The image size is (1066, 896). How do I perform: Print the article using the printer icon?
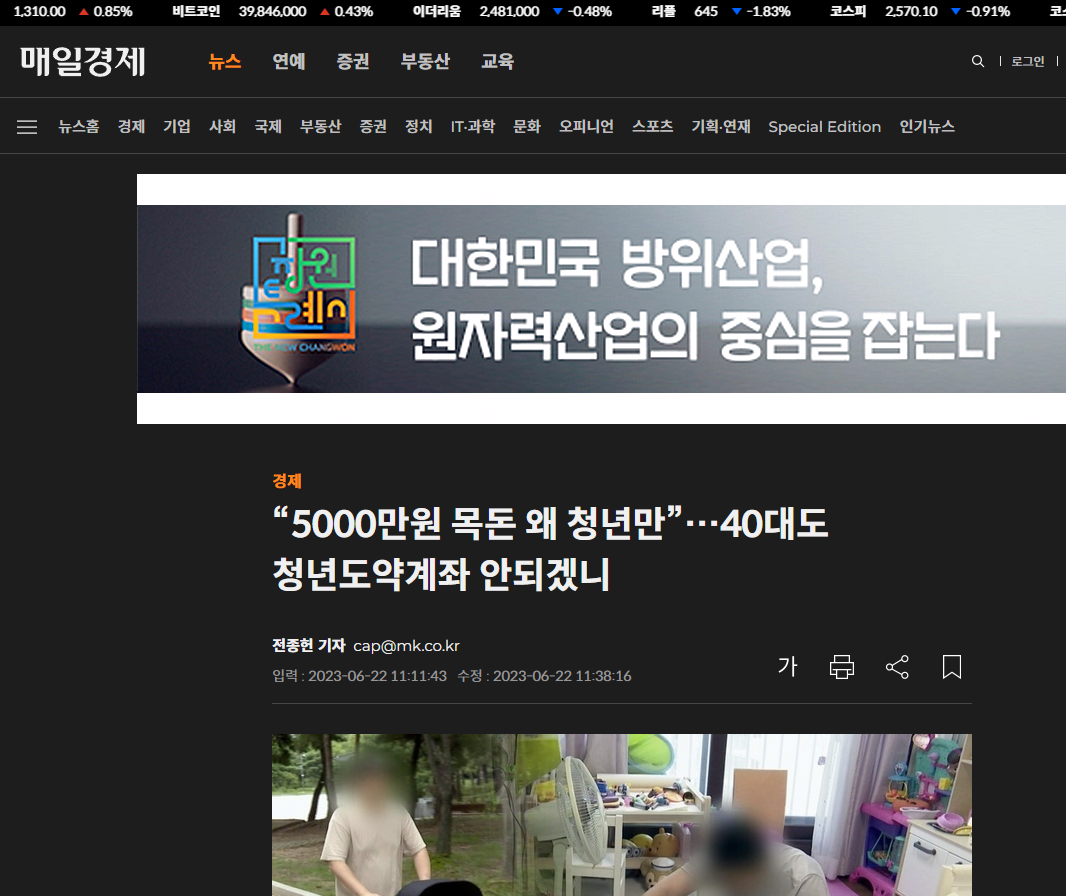841,666
